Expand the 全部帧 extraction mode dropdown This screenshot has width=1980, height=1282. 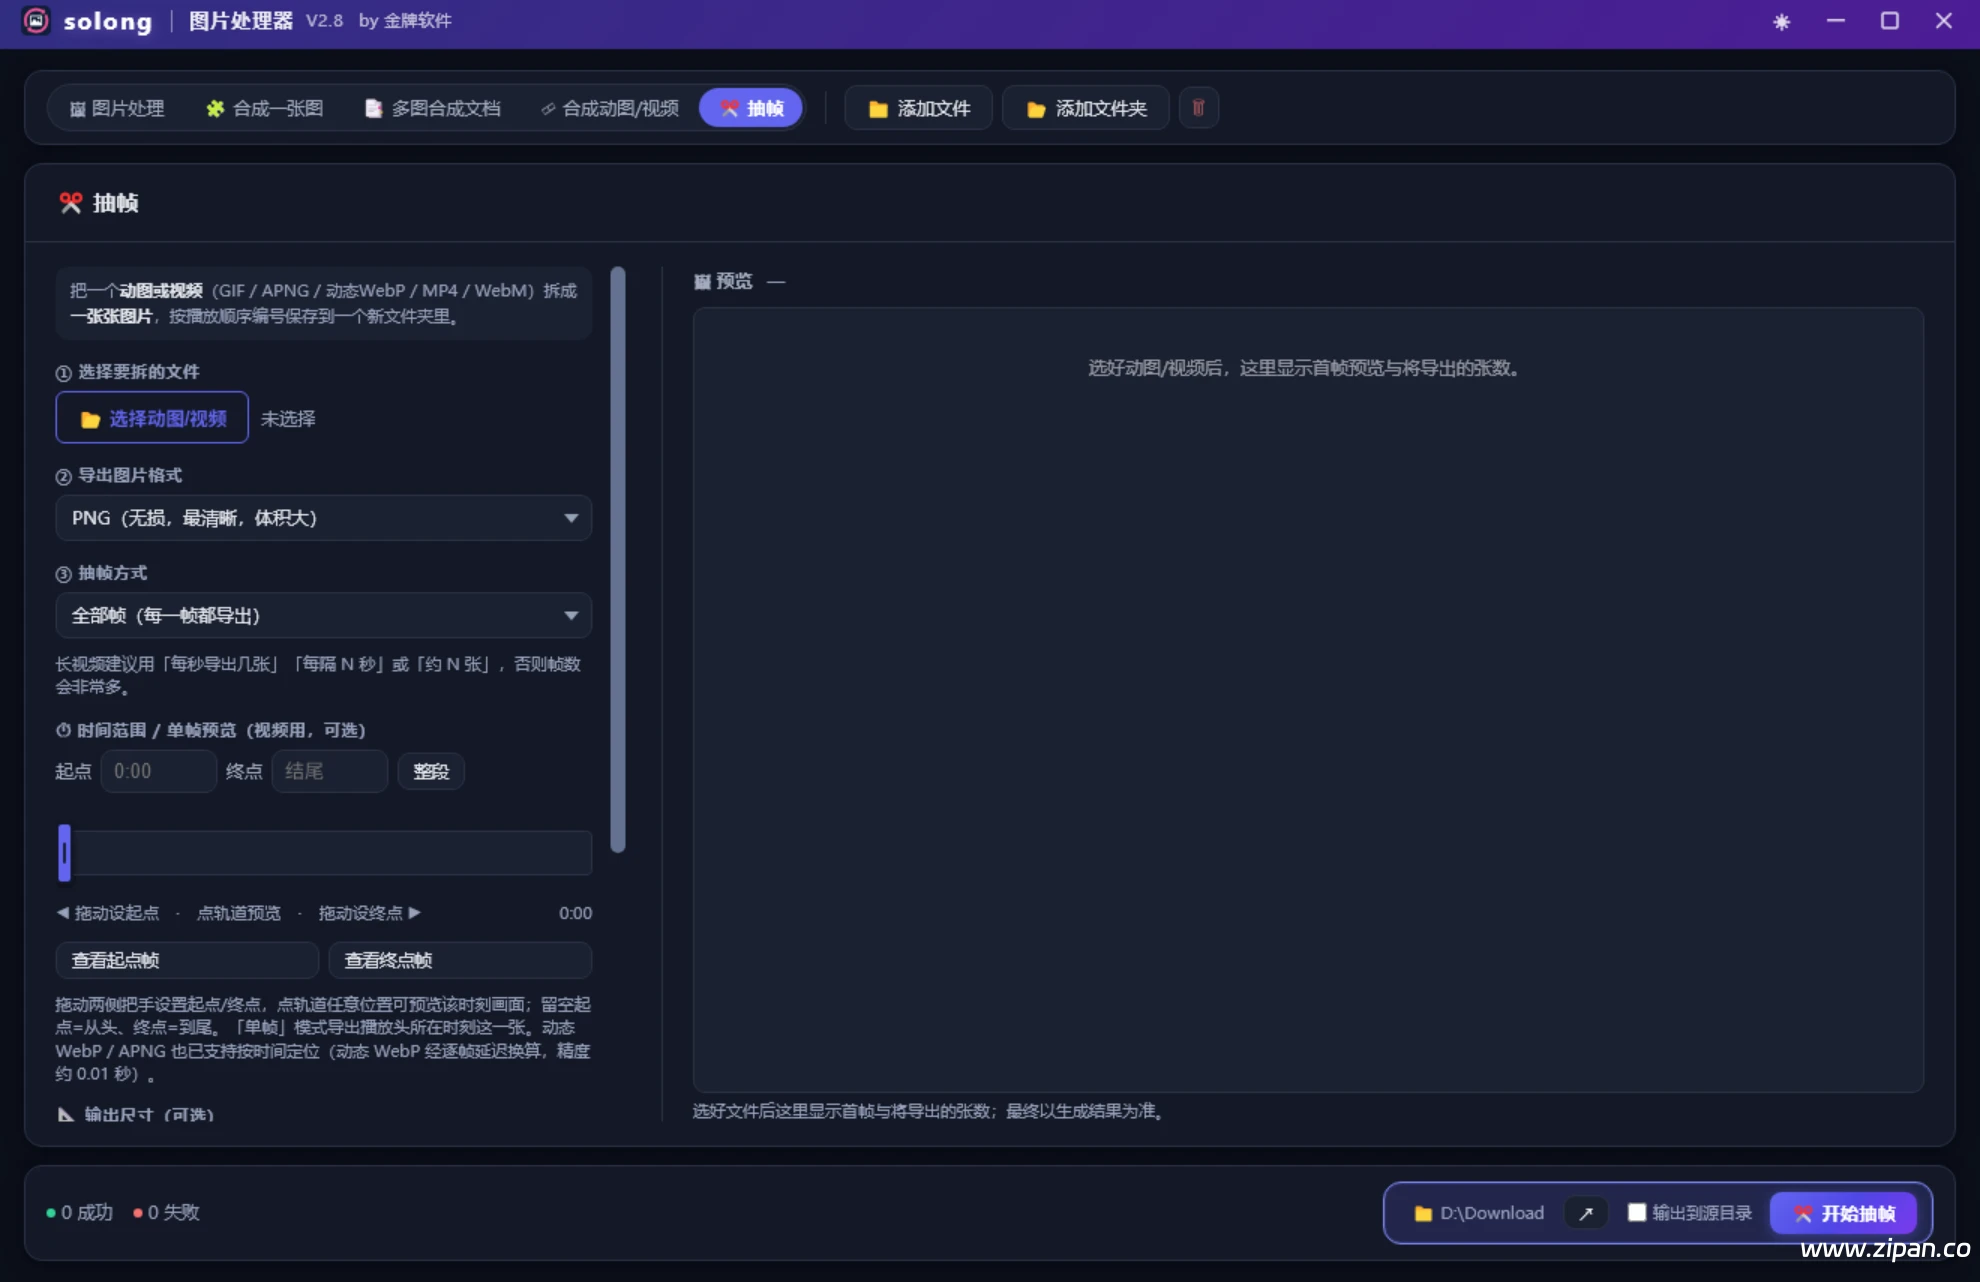point(324,615)
